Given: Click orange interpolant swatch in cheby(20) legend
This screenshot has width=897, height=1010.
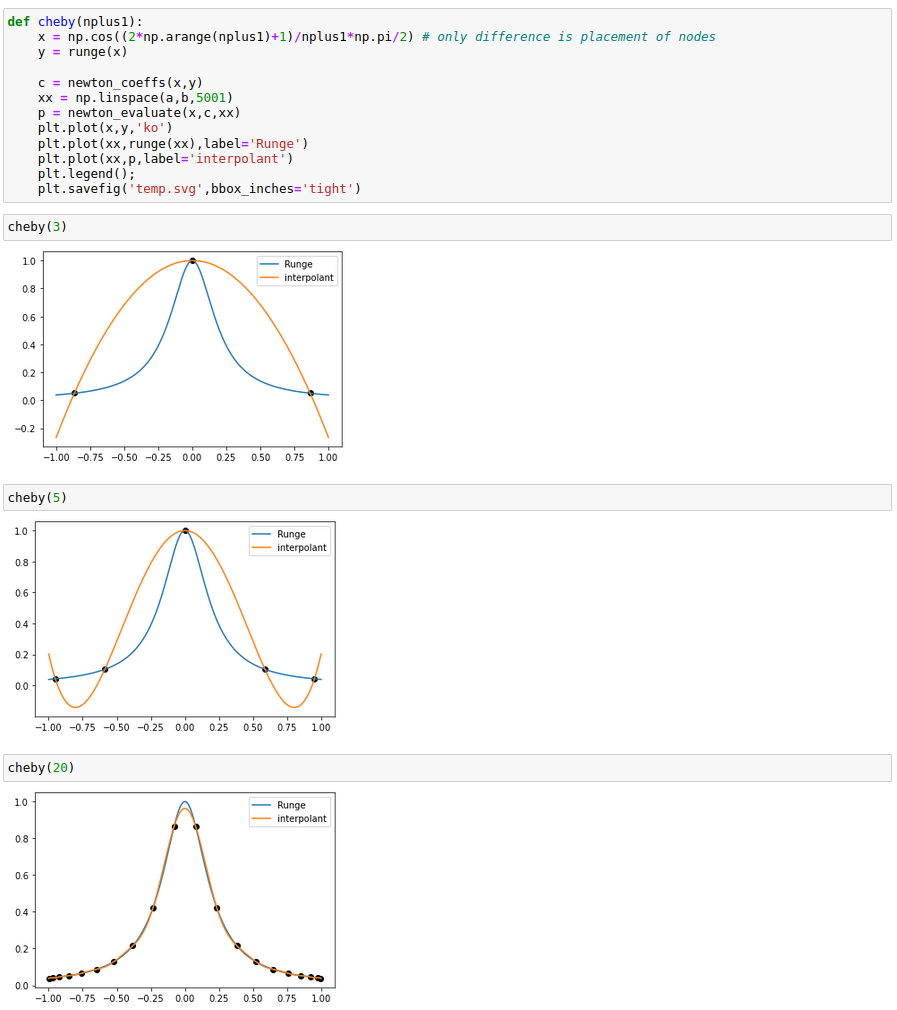Looking at the screenshot, I should point(262,819).
